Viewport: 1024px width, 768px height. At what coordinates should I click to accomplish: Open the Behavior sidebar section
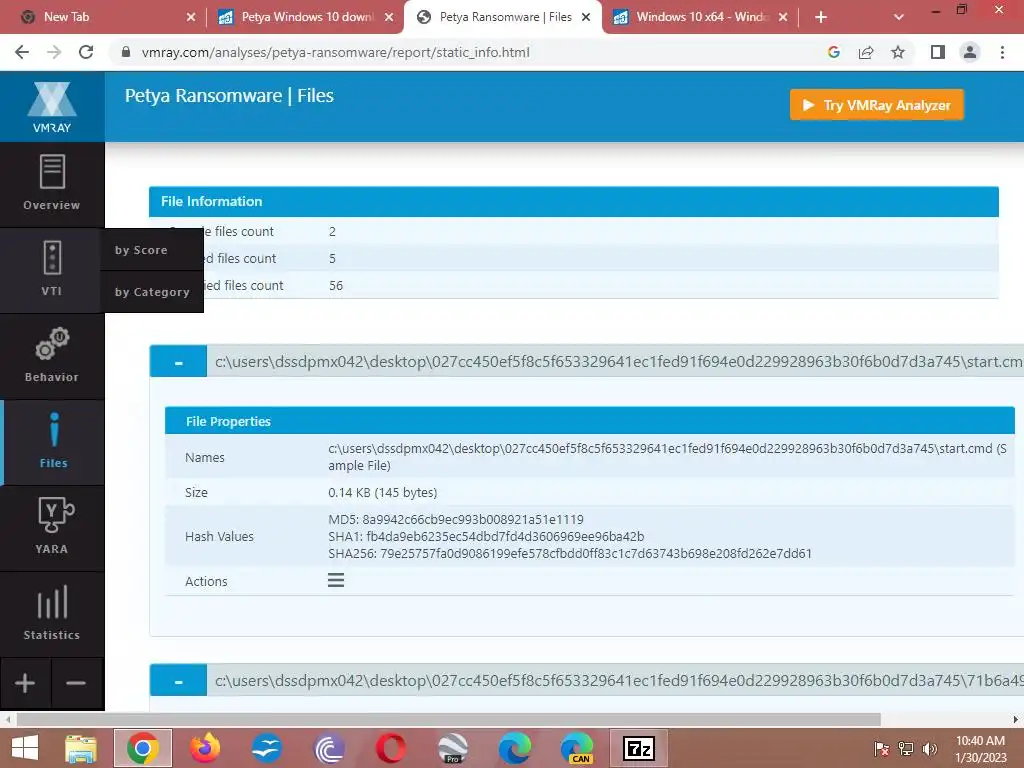click(x=52, y=355)
